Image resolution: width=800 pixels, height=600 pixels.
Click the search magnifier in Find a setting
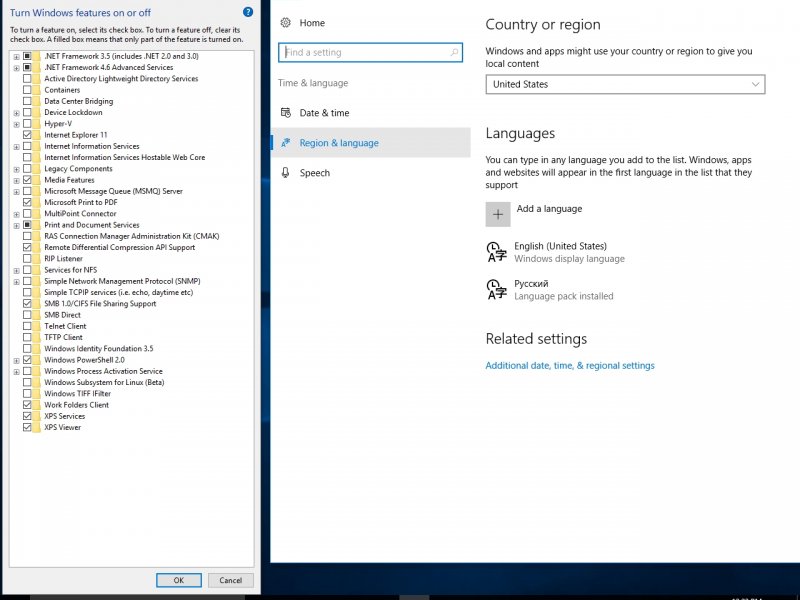[454, 52]
